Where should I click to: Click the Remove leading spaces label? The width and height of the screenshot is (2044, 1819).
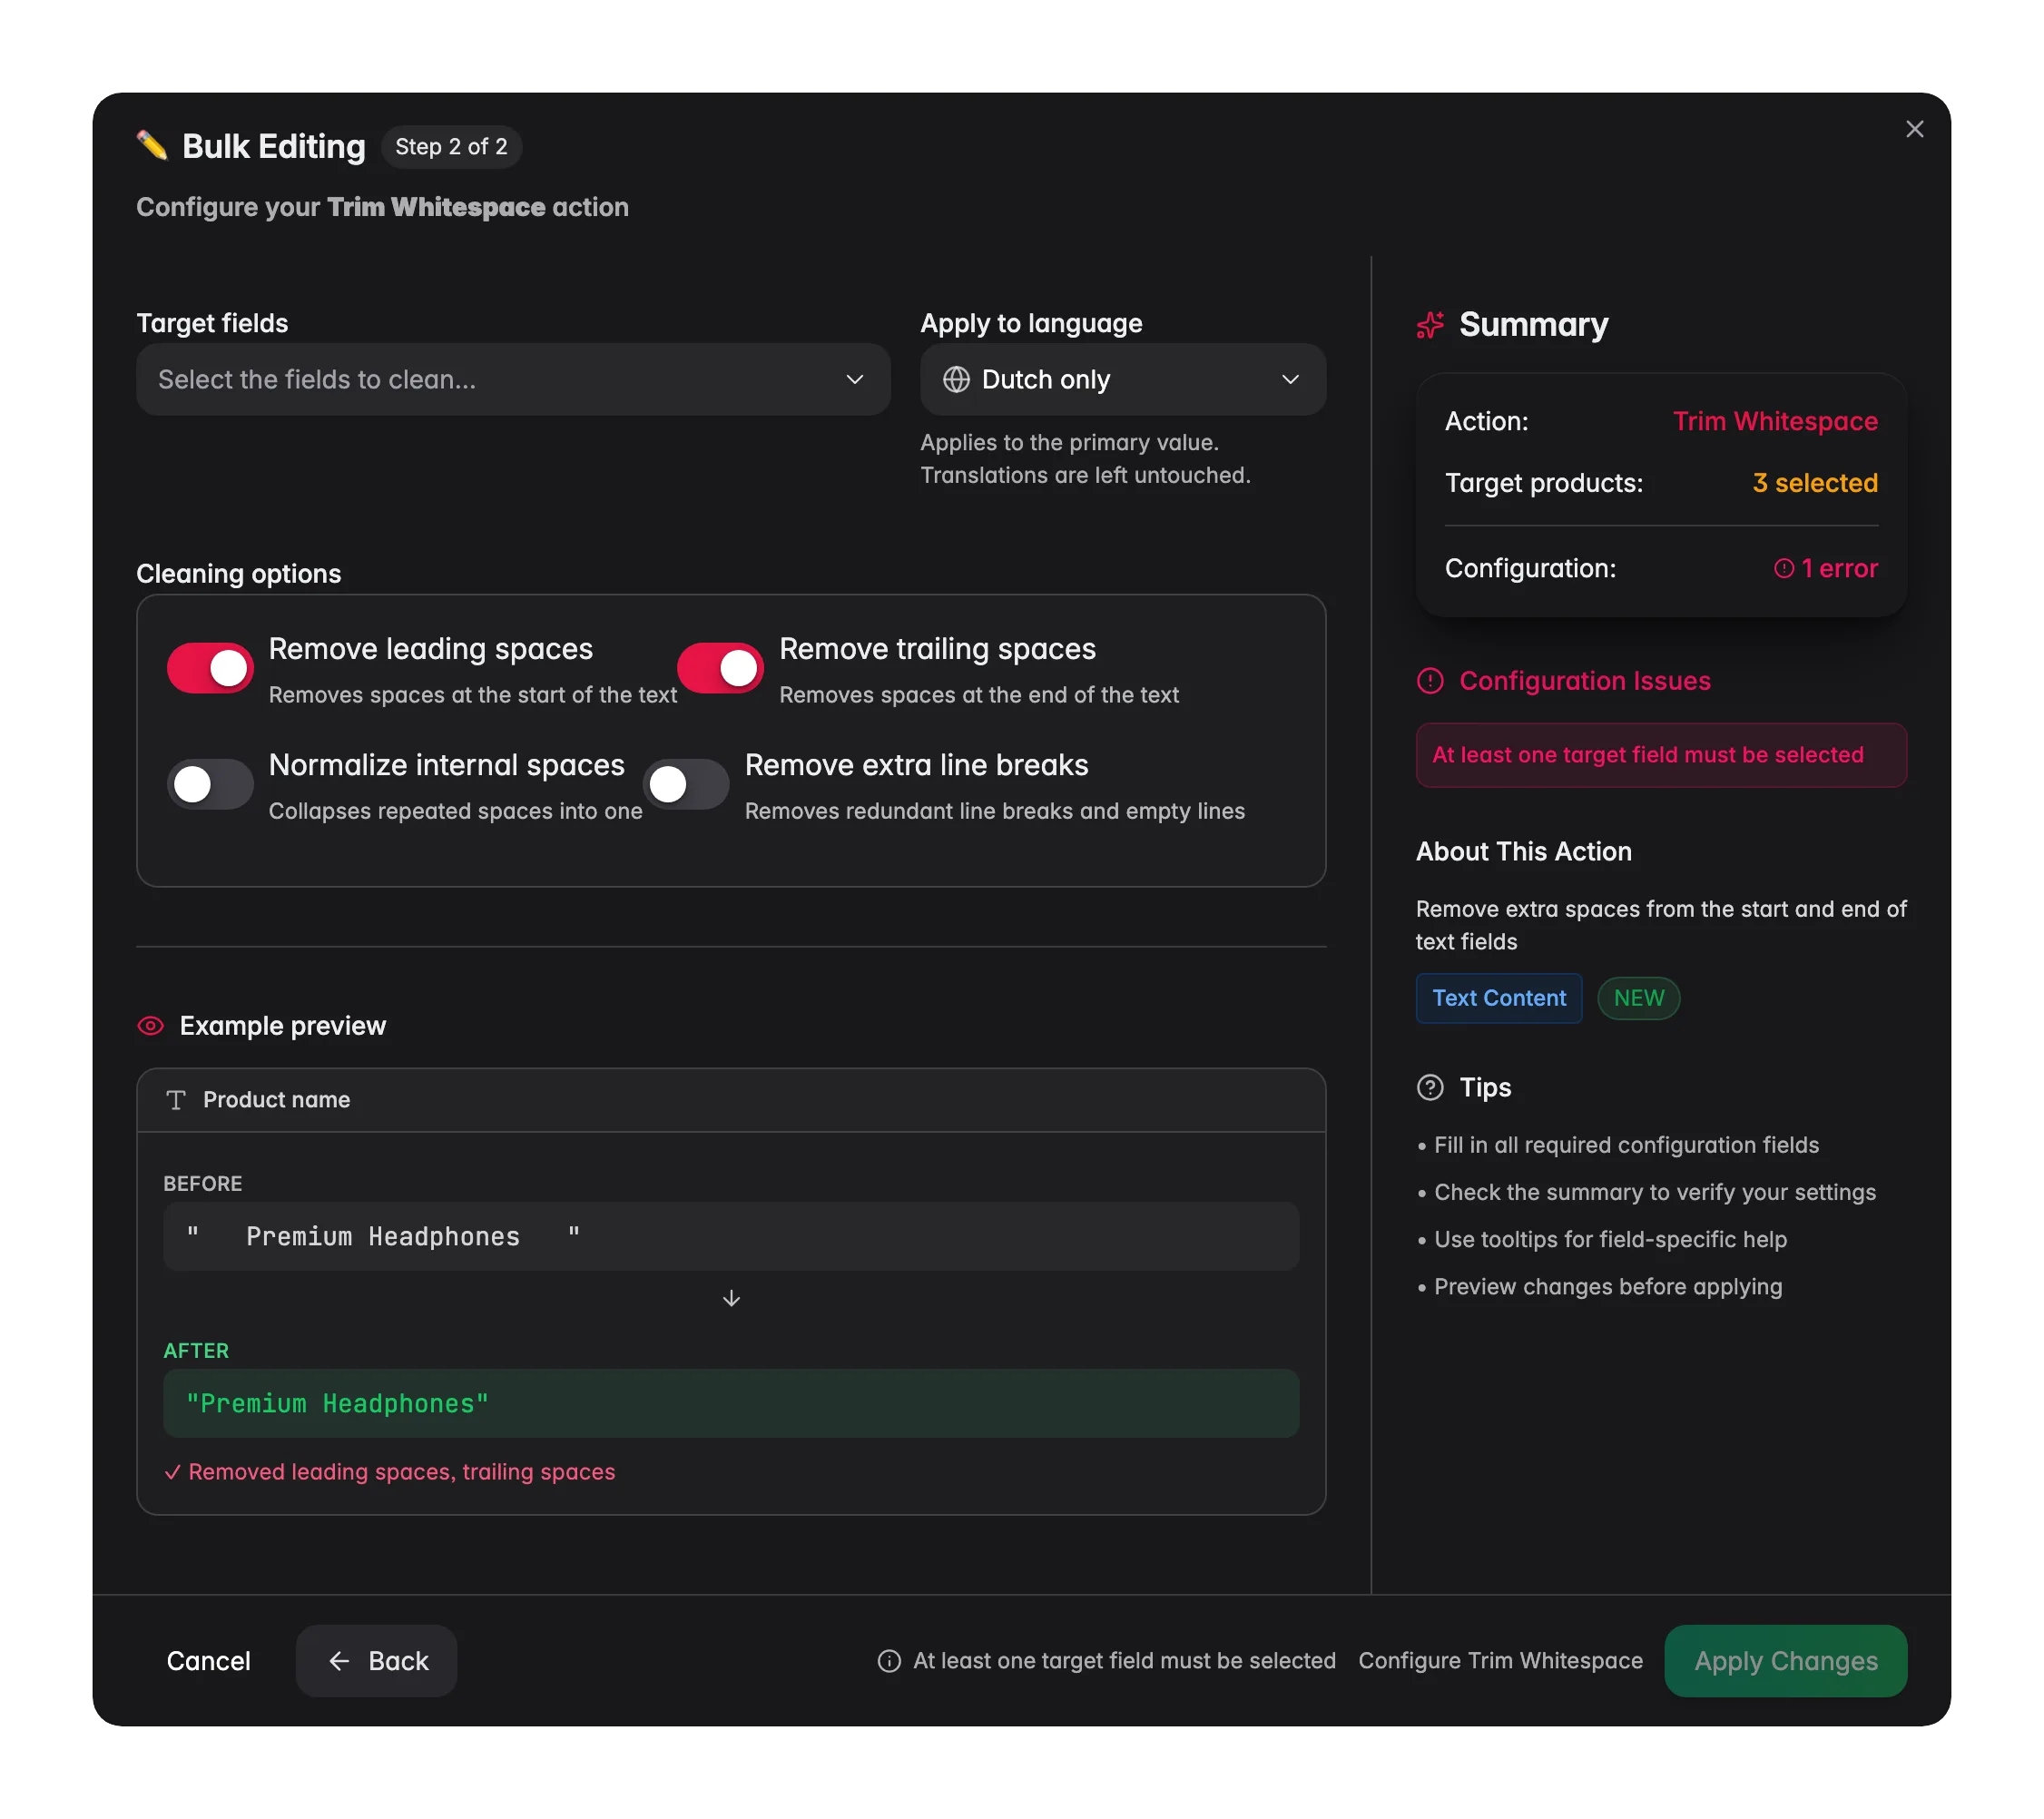tap(431, 649)
